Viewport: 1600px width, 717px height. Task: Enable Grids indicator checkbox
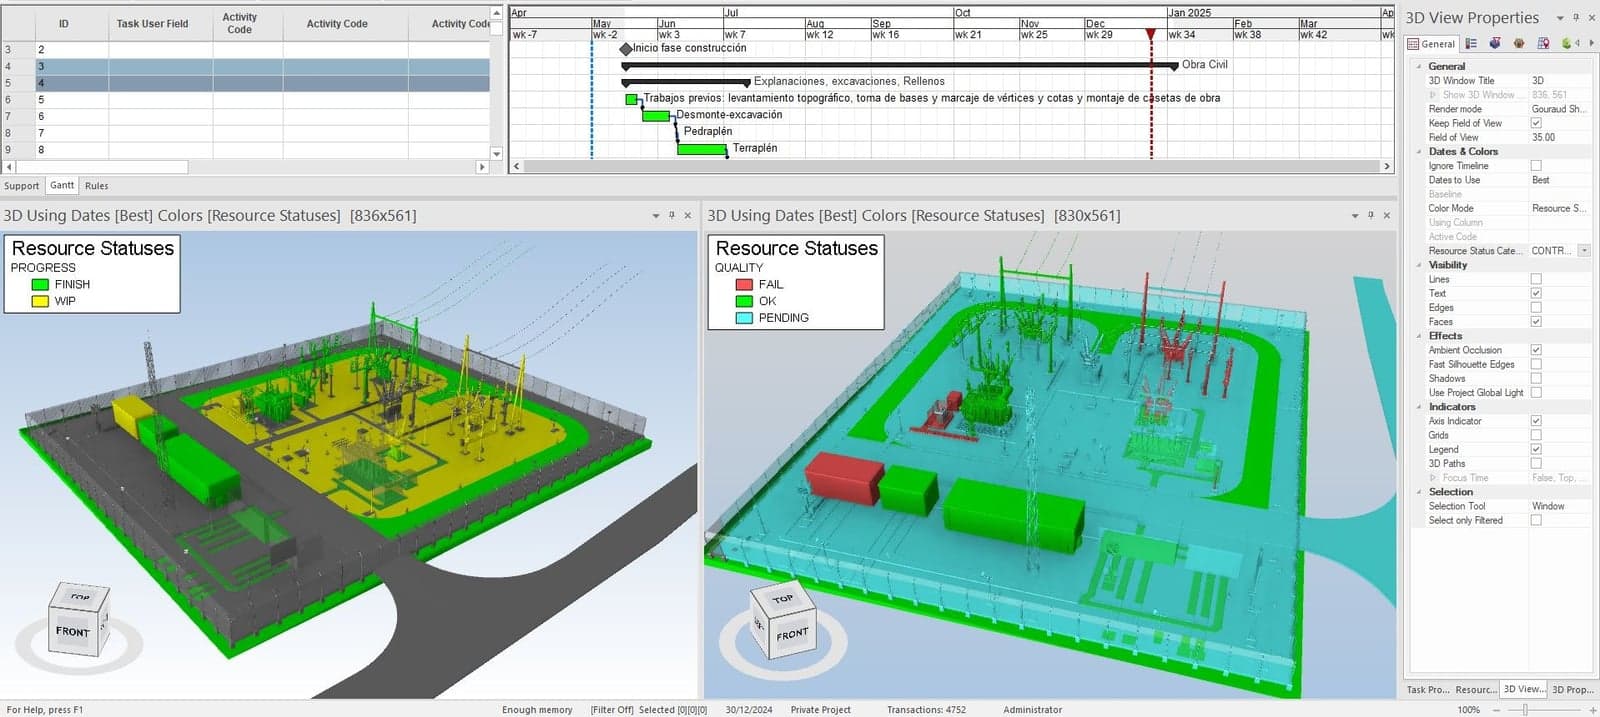pyautogui.click(x=1536, y=435)
